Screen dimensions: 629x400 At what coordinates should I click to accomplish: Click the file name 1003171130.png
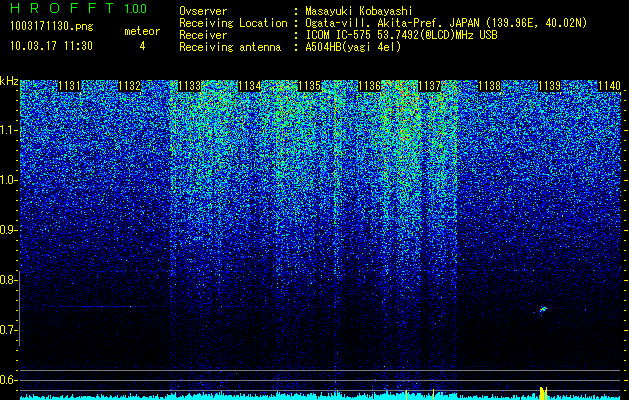tap(52, 27)
